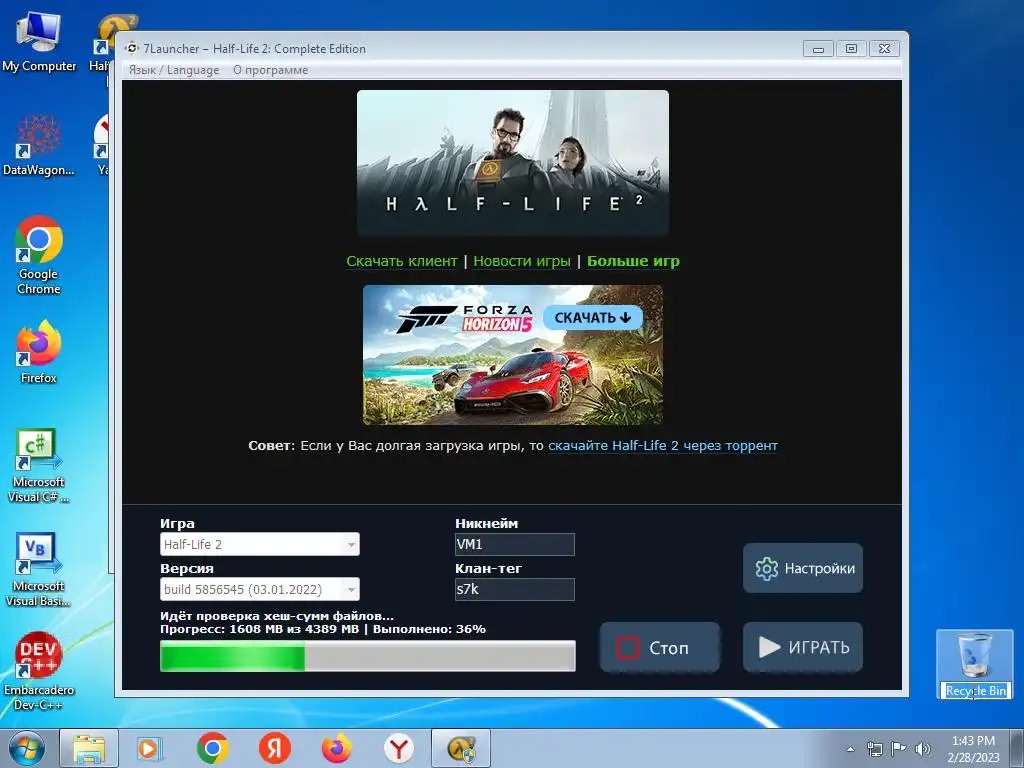
Task: Expand the Версия build dropdown
Action: [260, 589]
